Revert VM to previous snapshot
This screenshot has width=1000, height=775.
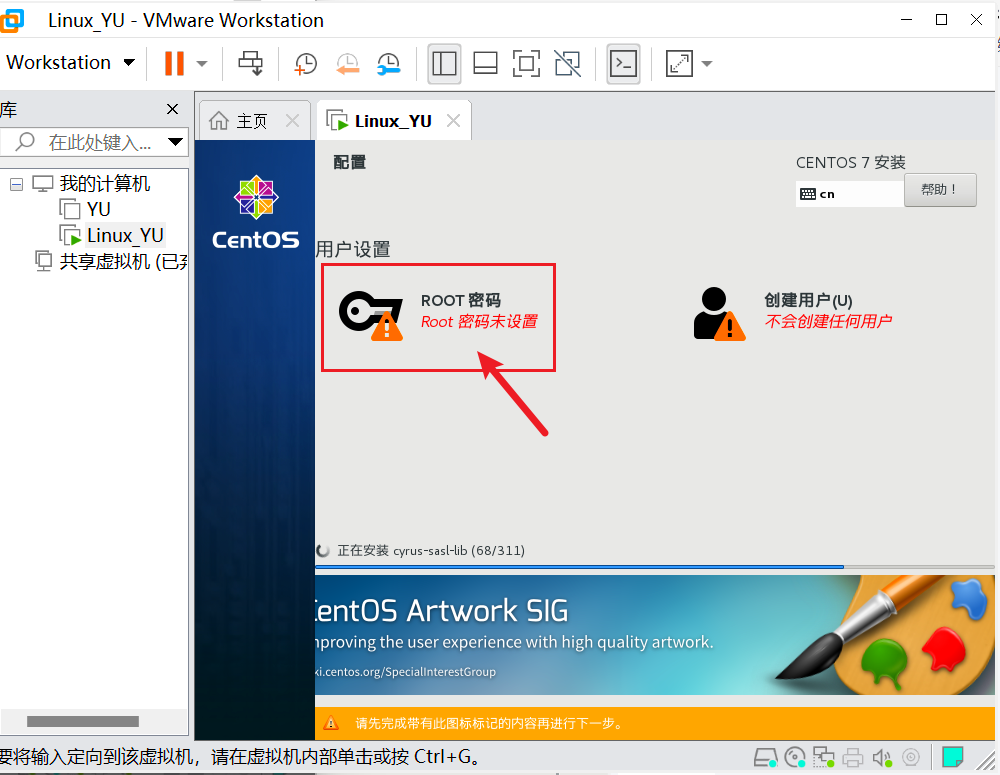point(348,63)
